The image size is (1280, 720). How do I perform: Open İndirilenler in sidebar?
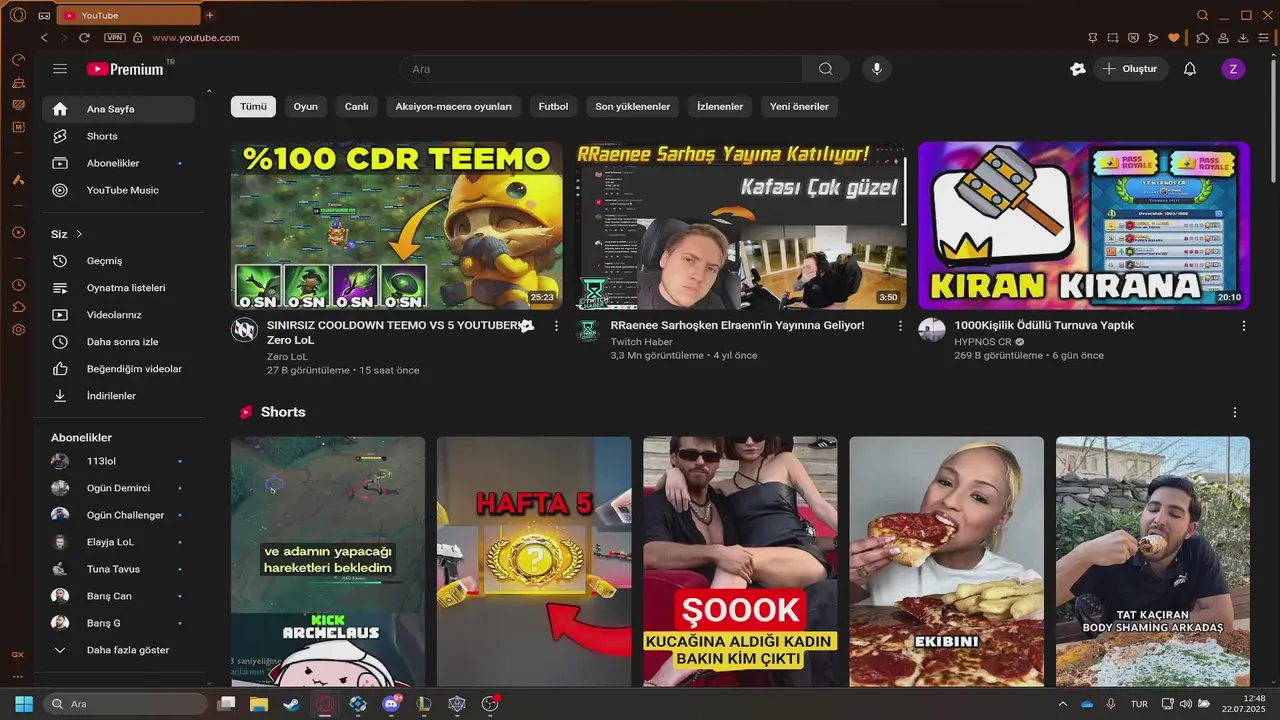click(x=118, y=396)
